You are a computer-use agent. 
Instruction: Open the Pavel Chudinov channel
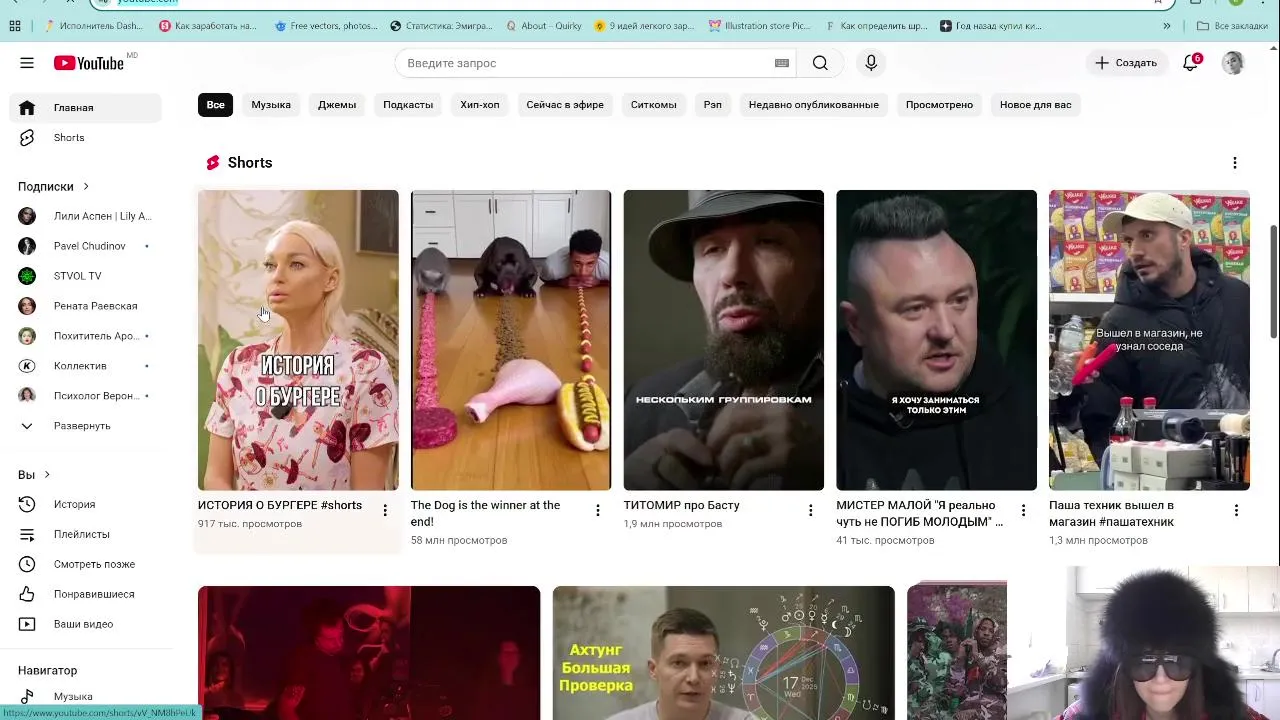tap(86, 246)
